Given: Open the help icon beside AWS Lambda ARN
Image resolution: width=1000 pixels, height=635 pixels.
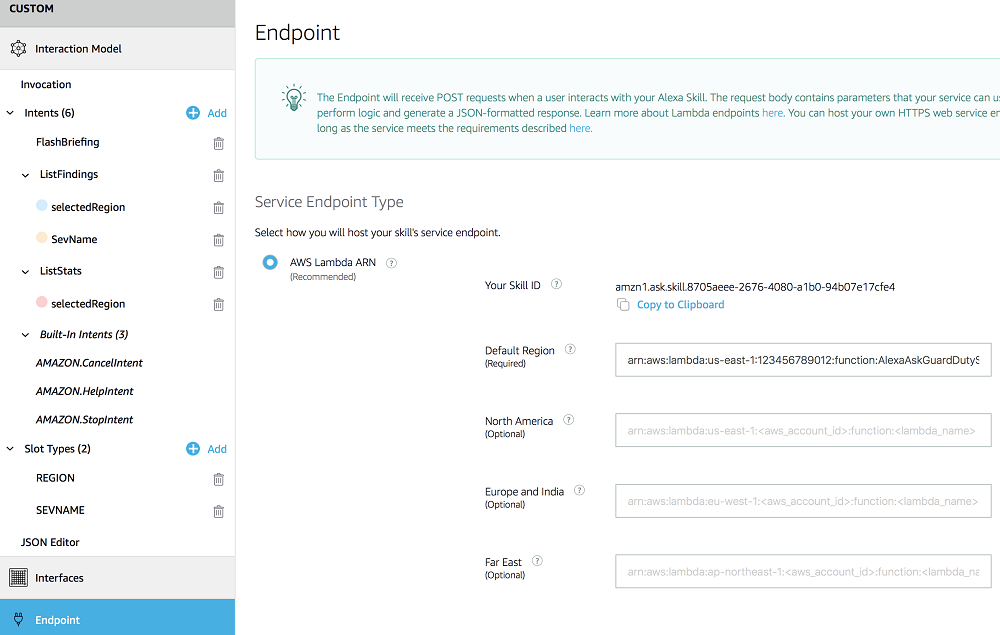Looking at the screenshot, I should point(391,262).
